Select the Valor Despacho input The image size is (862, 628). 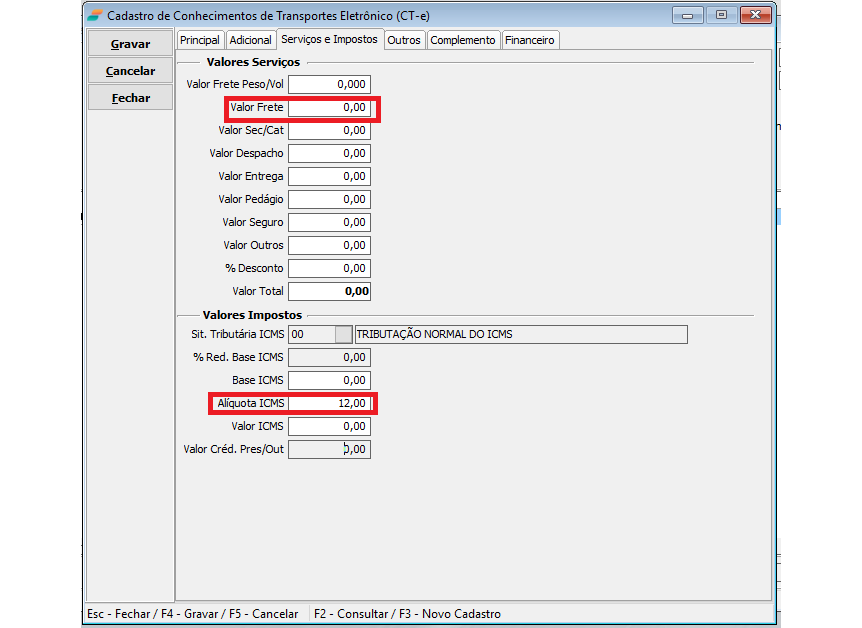329,153
